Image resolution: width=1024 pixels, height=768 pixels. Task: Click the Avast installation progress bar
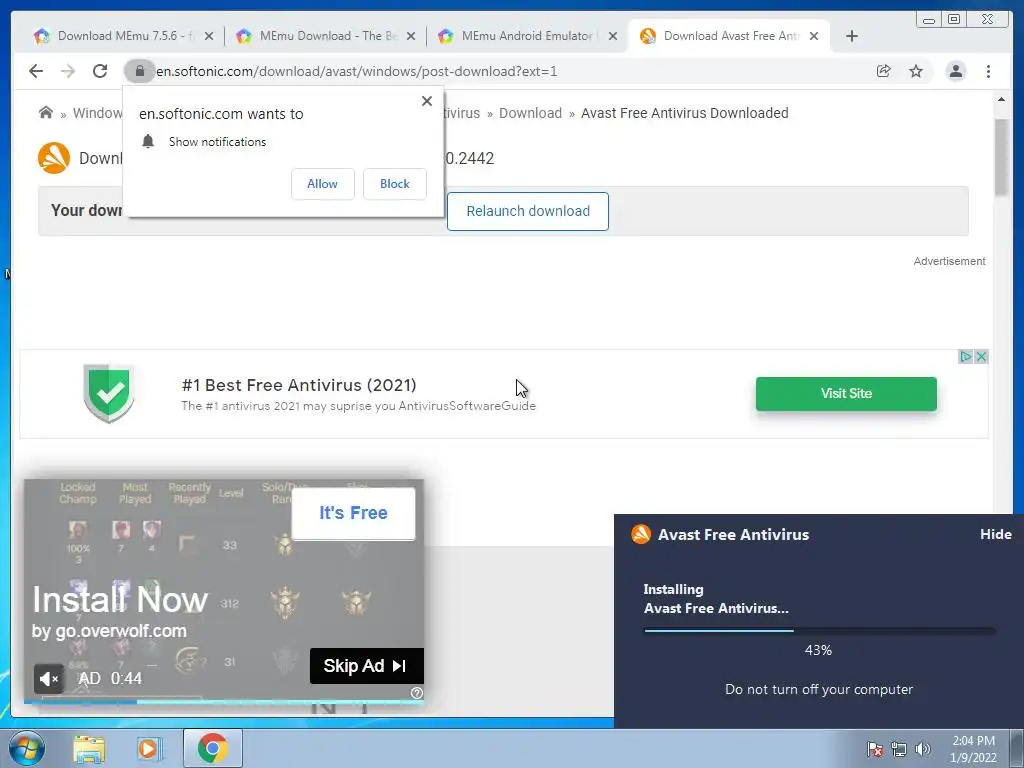point(820,631)
